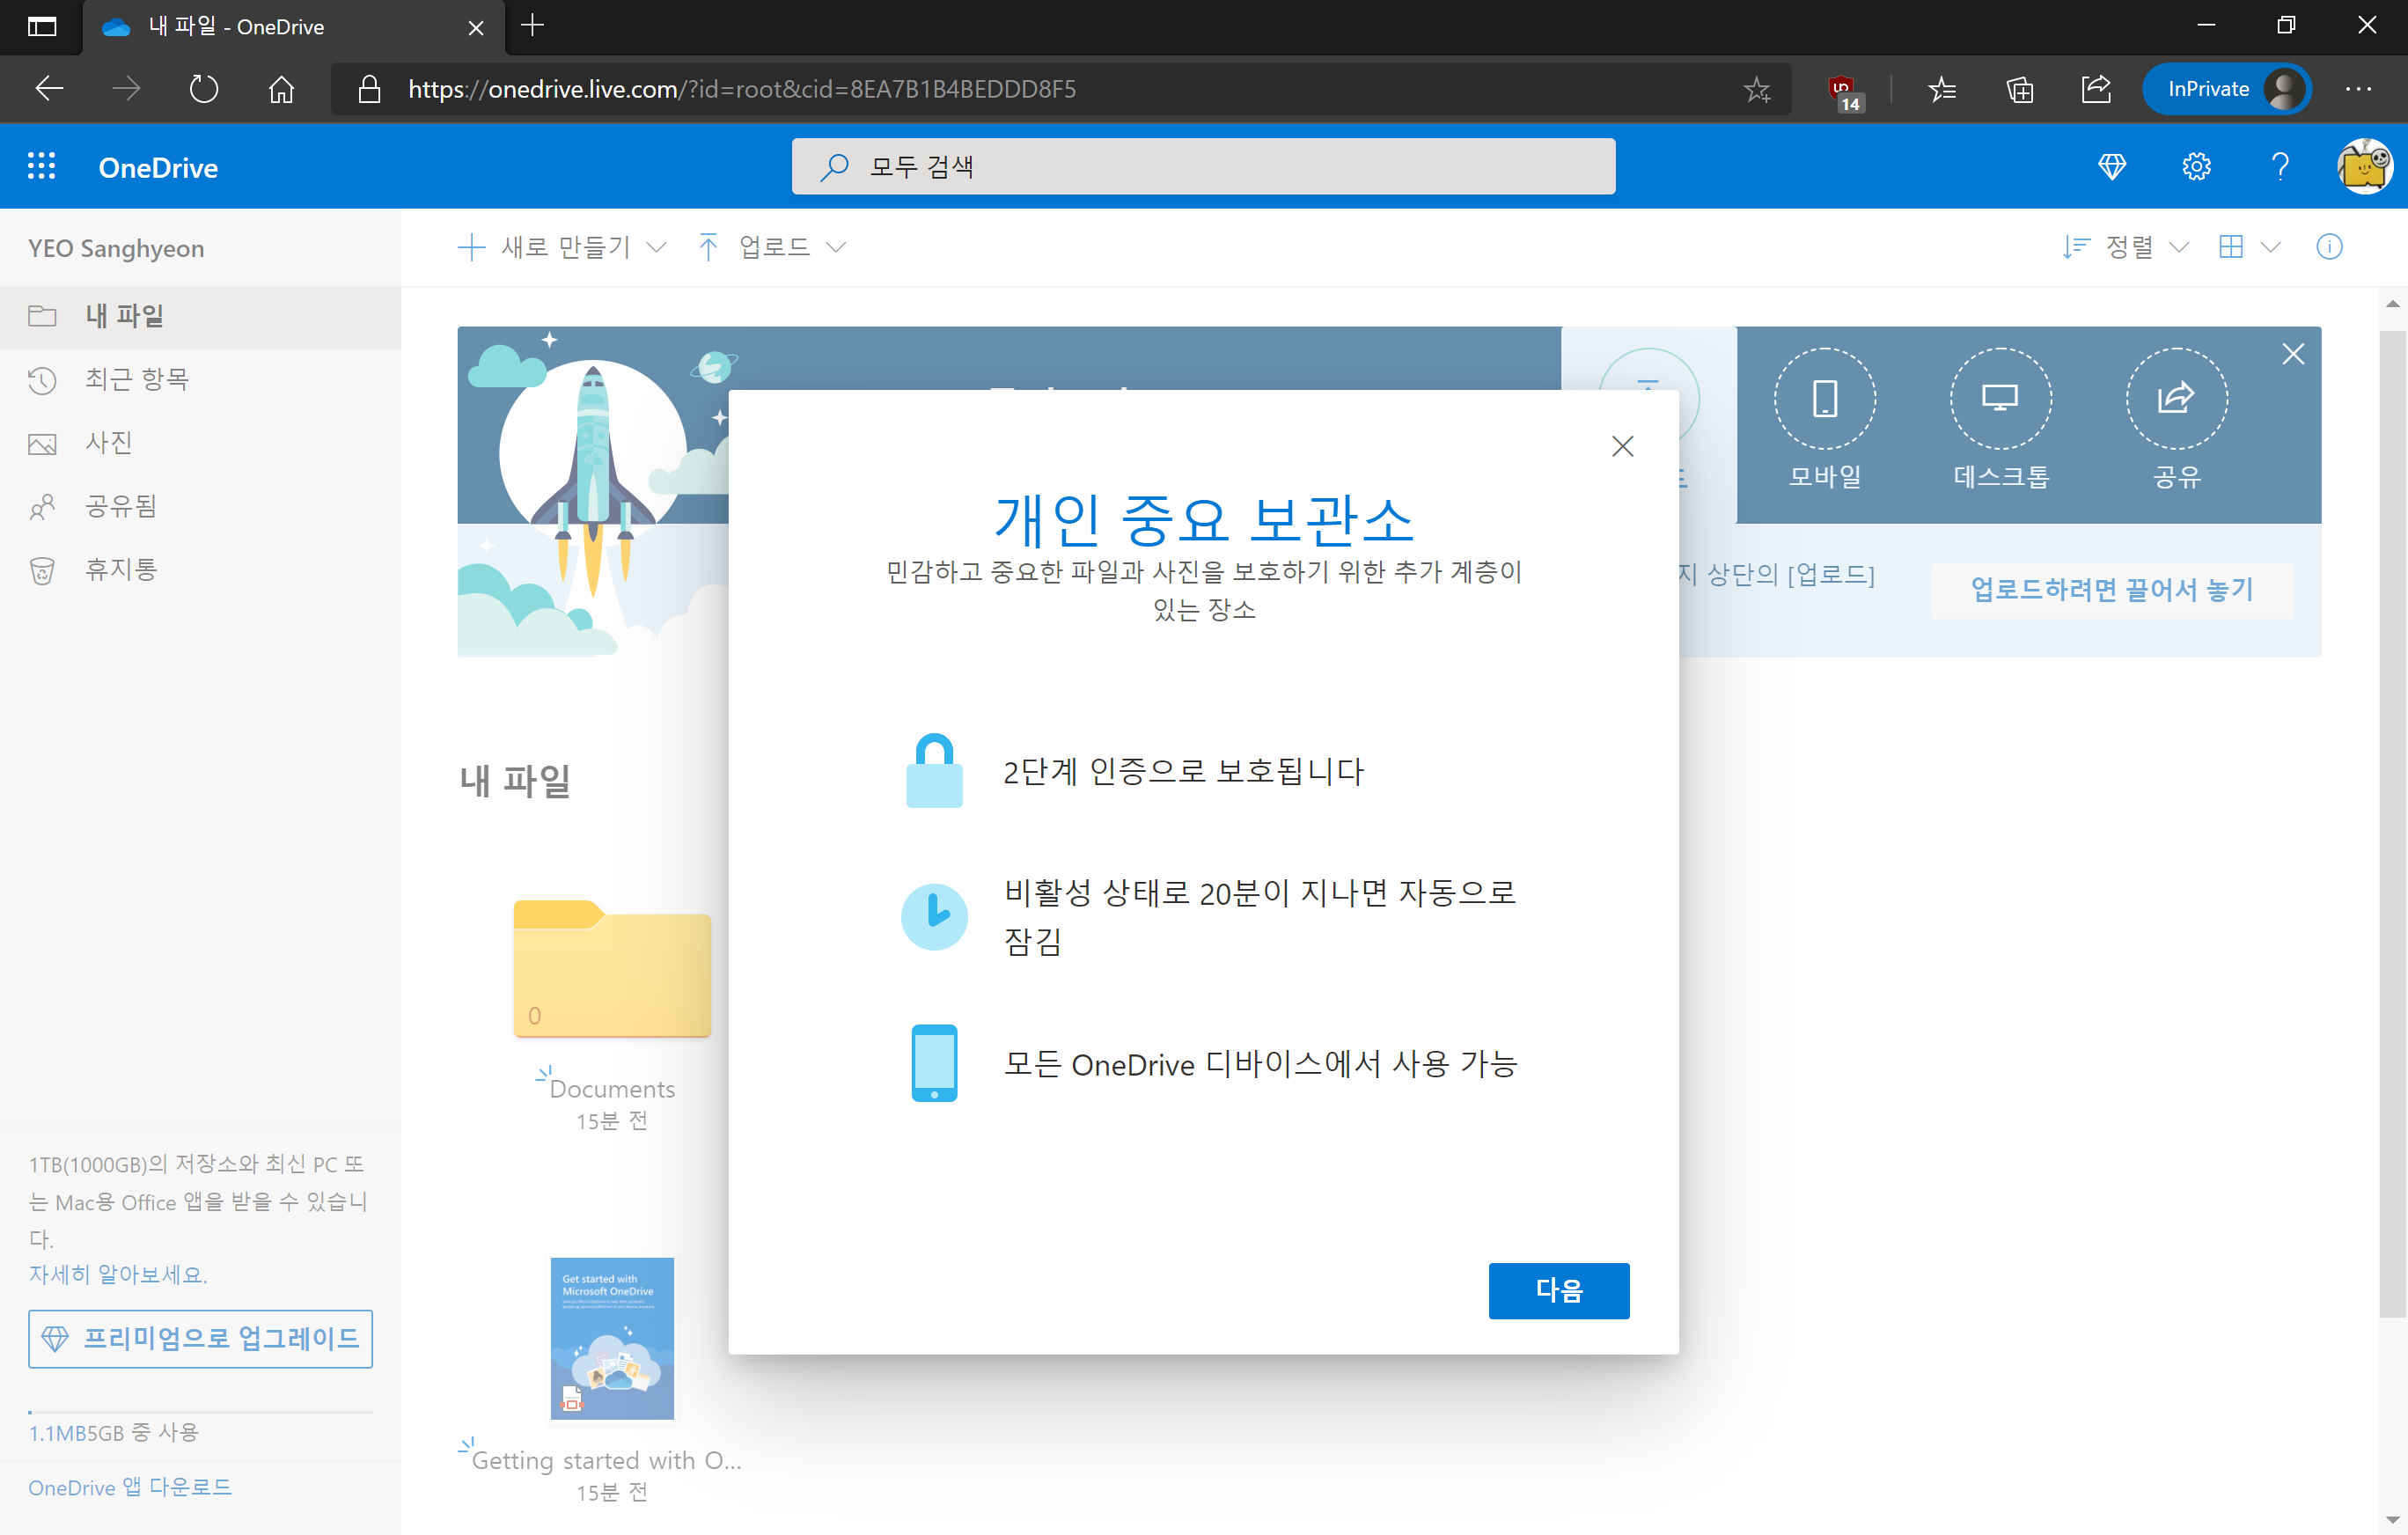The height and width of the screenshot is (1535, 2408).
Task: Open the view layout options dropdown
Action: [2249, 247]
